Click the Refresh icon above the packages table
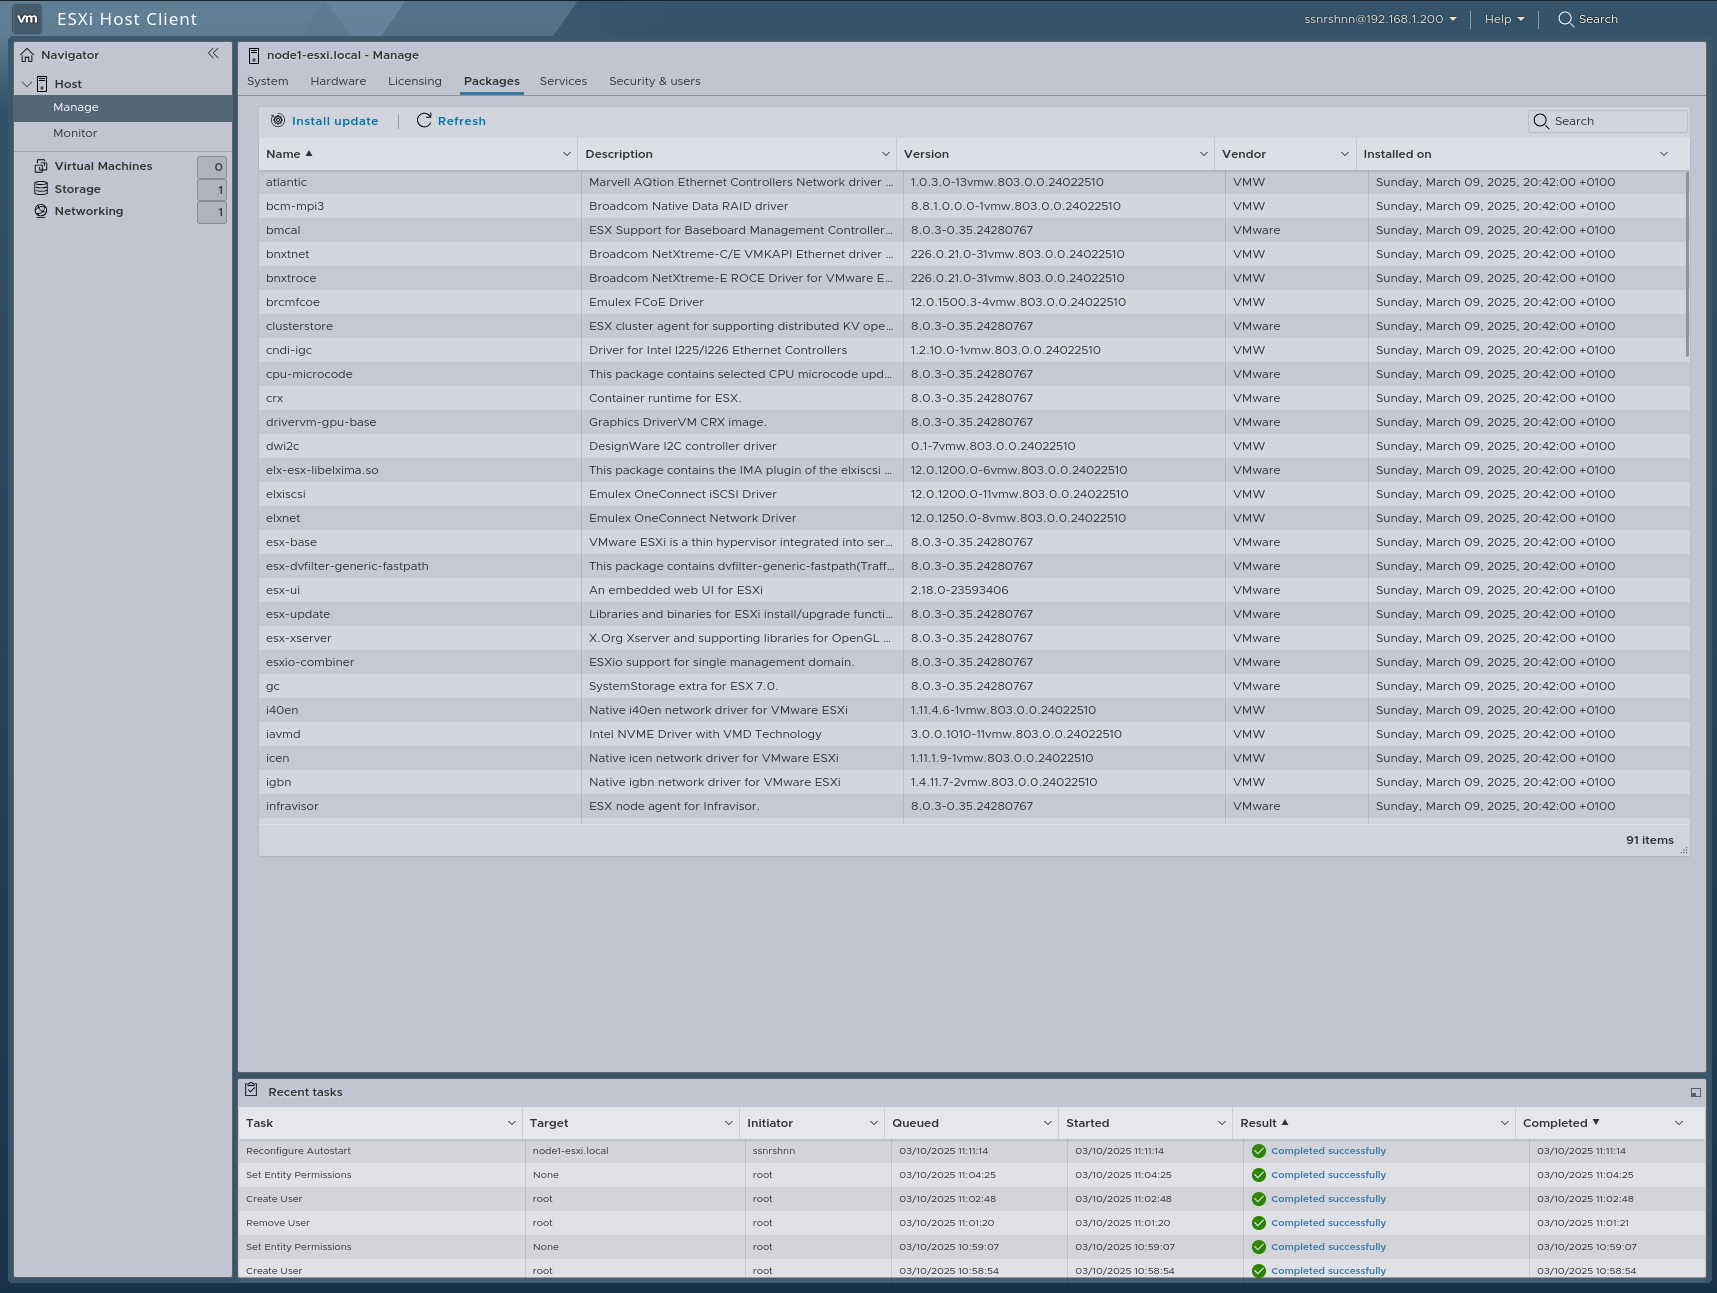1717x1293 pixels. tap(424, 120)
